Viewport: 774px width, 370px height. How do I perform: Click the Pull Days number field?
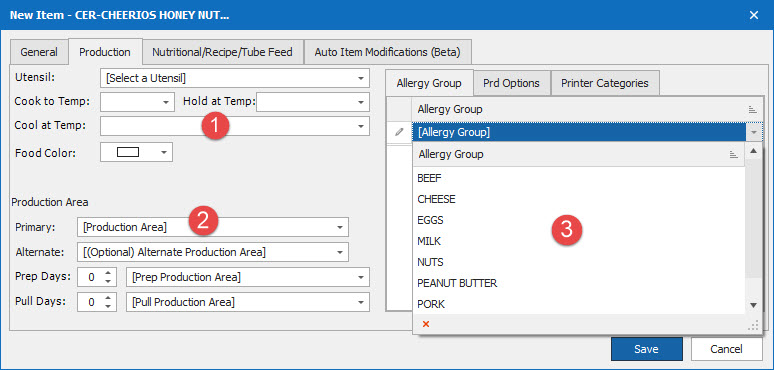91,302
